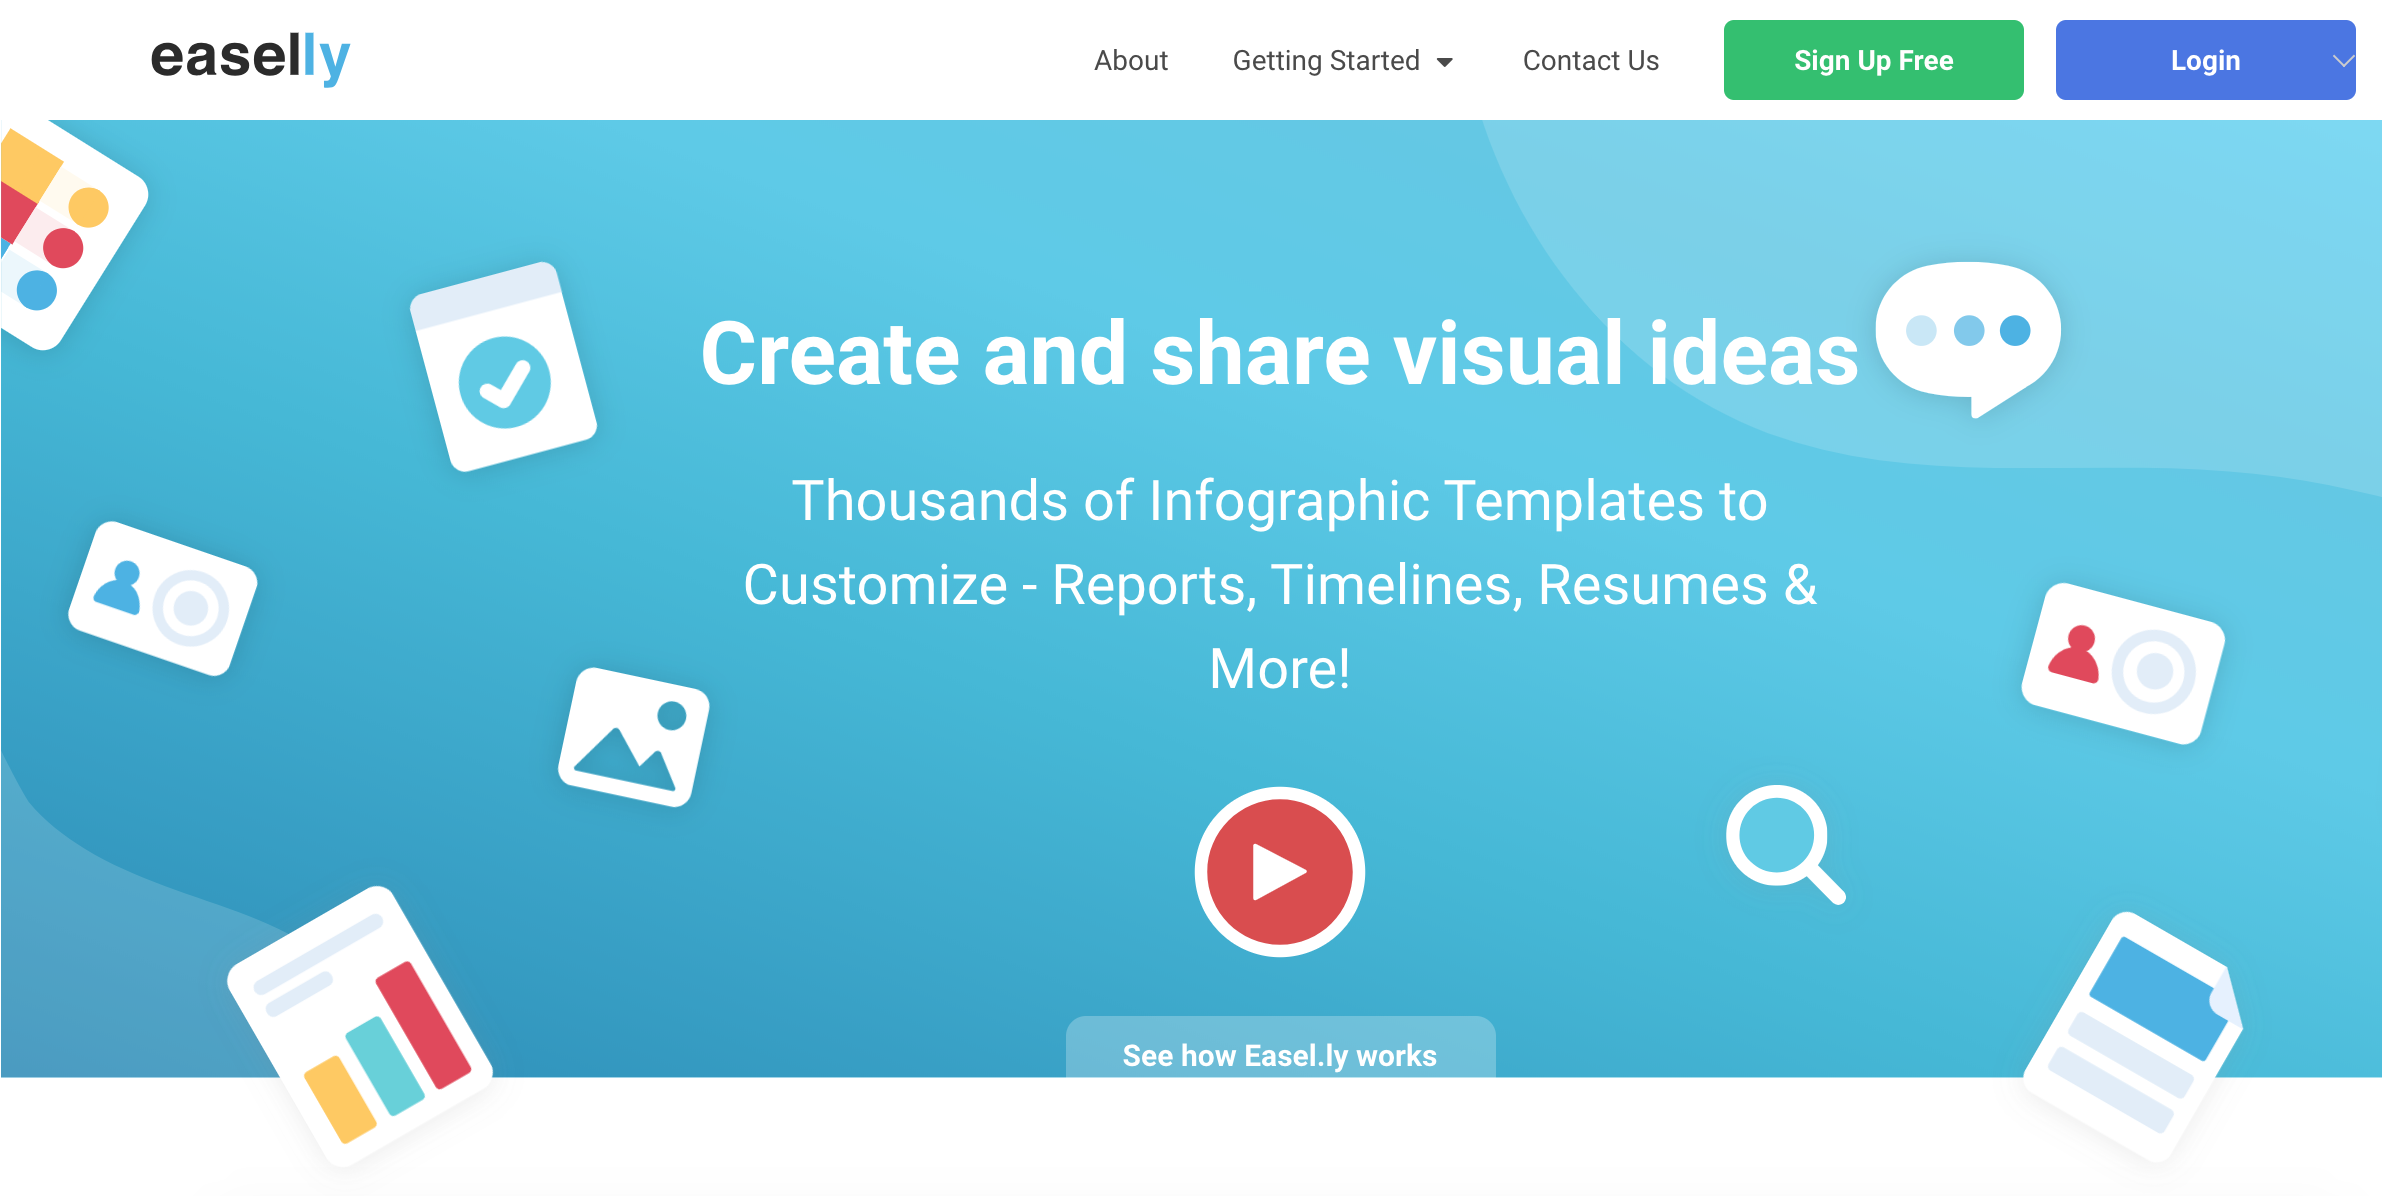Viewport: 2382px width, 1196px height.
Task: Click the bar chart document icon
Action: point(360,1025)
